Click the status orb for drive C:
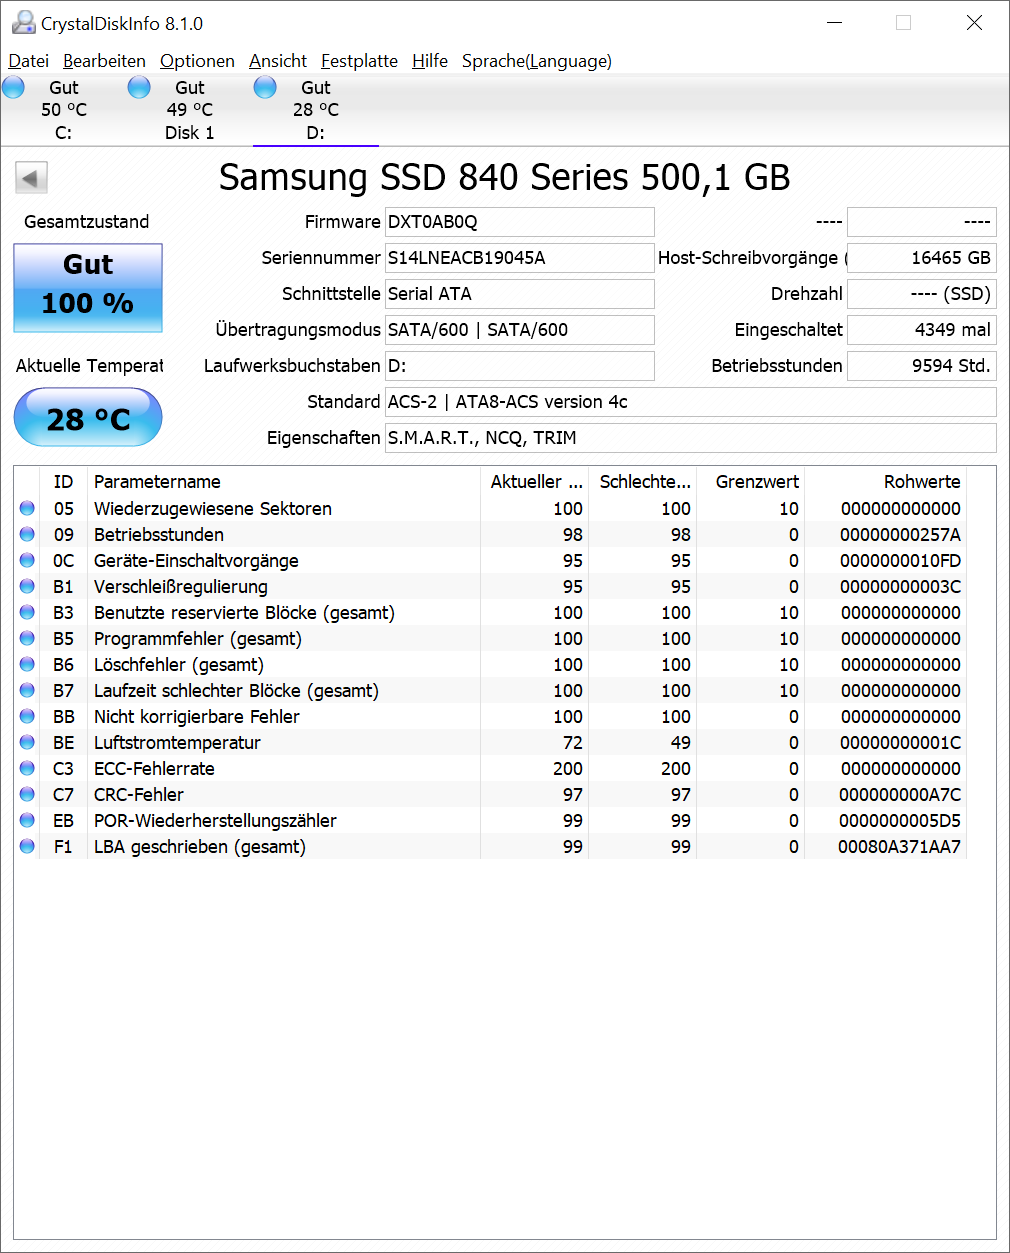This screenshot has width=1010, height=1253. coord(14,88)
